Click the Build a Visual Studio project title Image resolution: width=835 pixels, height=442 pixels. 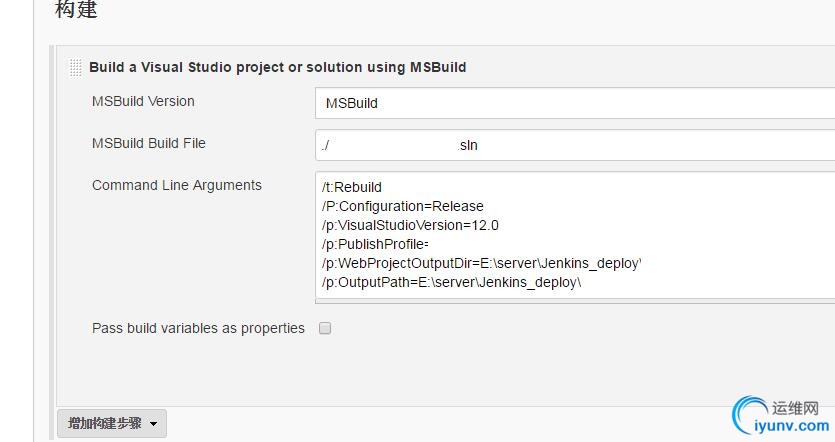coord(277,68)
